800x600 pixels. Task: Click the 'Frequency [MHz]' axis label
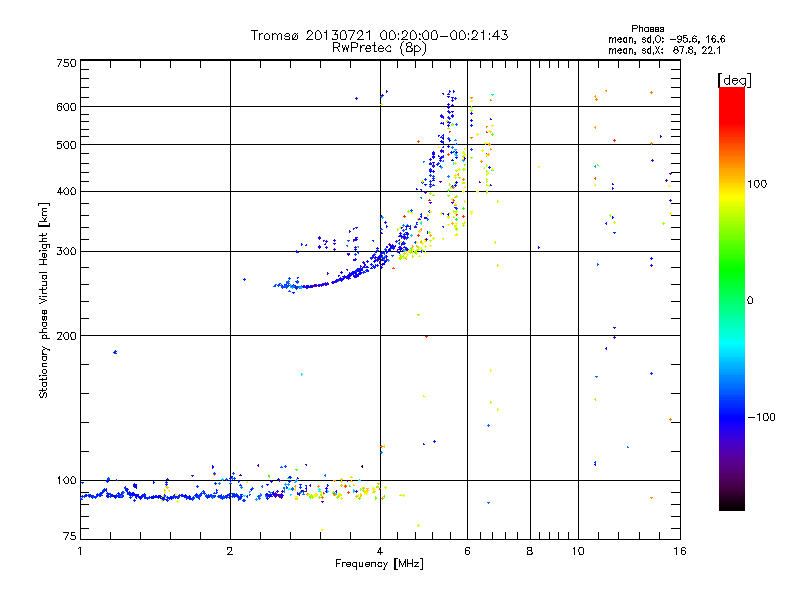(x=379, y=563)
